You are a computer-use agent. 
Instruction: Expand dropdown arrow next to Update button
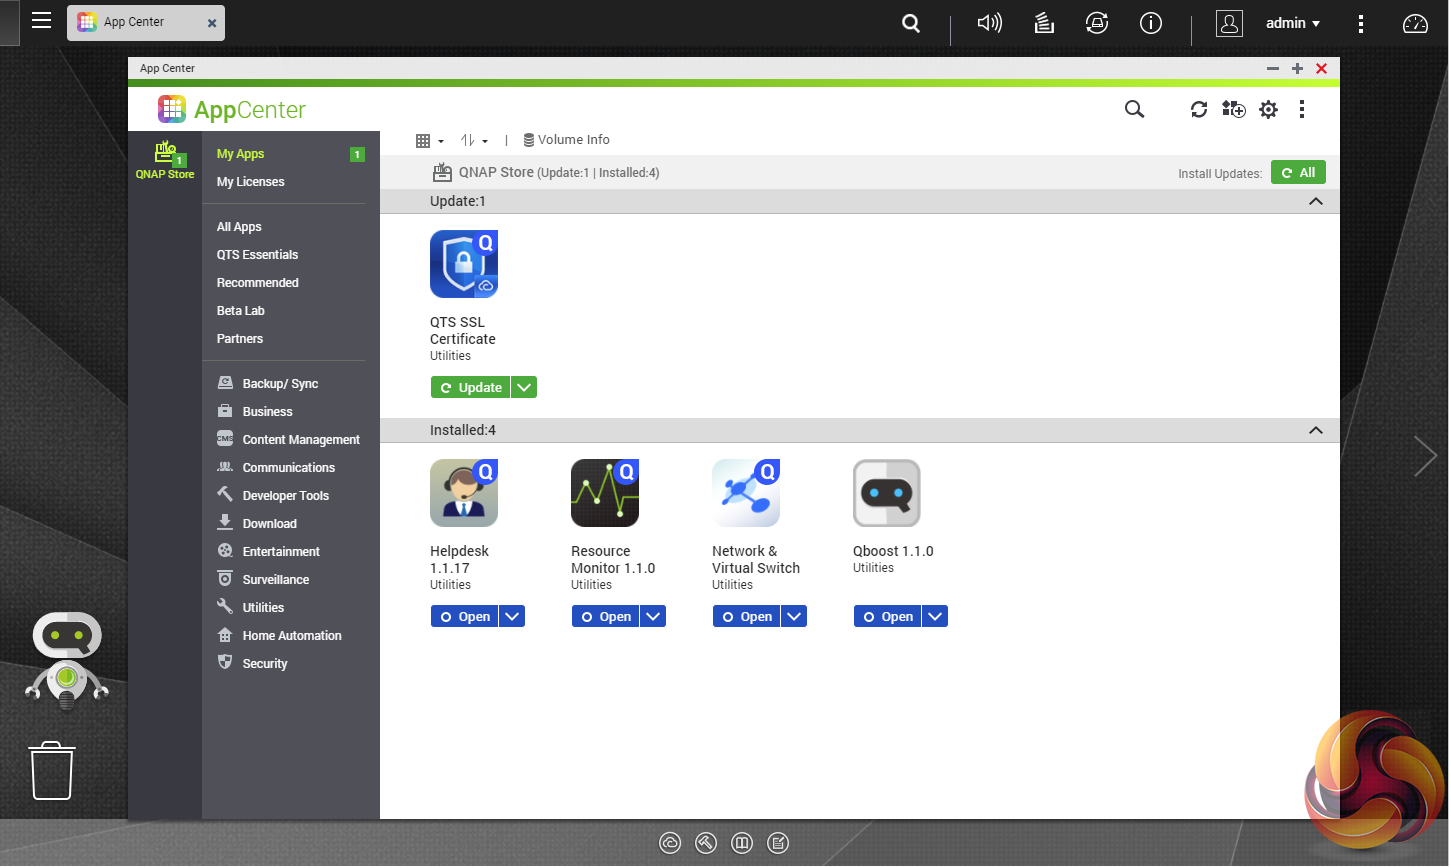[x=524, y=388]
